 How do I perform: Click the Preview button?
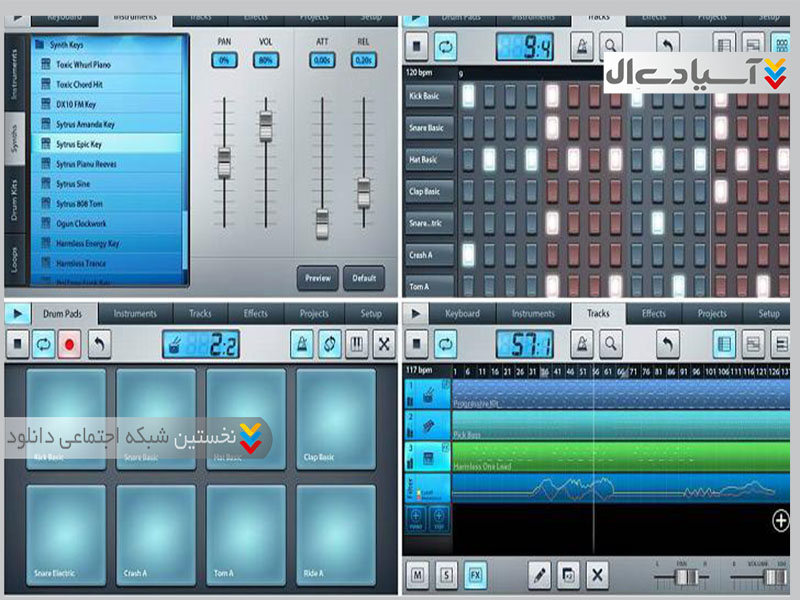click(317, 278)
